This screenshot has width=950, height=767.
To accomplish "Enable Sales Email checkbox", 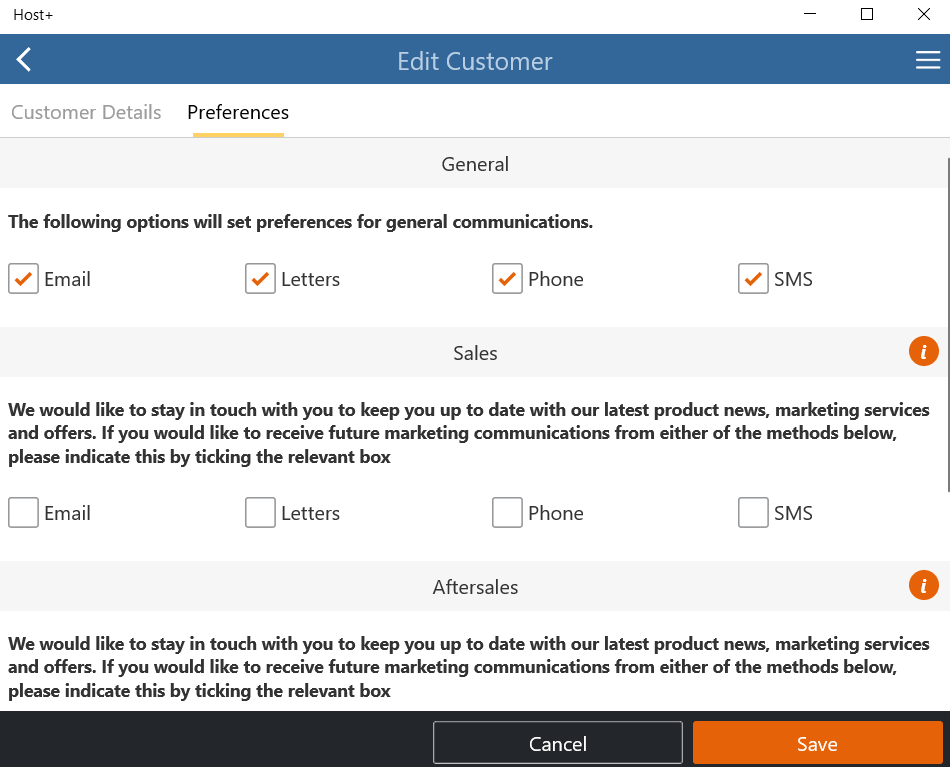I will tap(23, 513).
